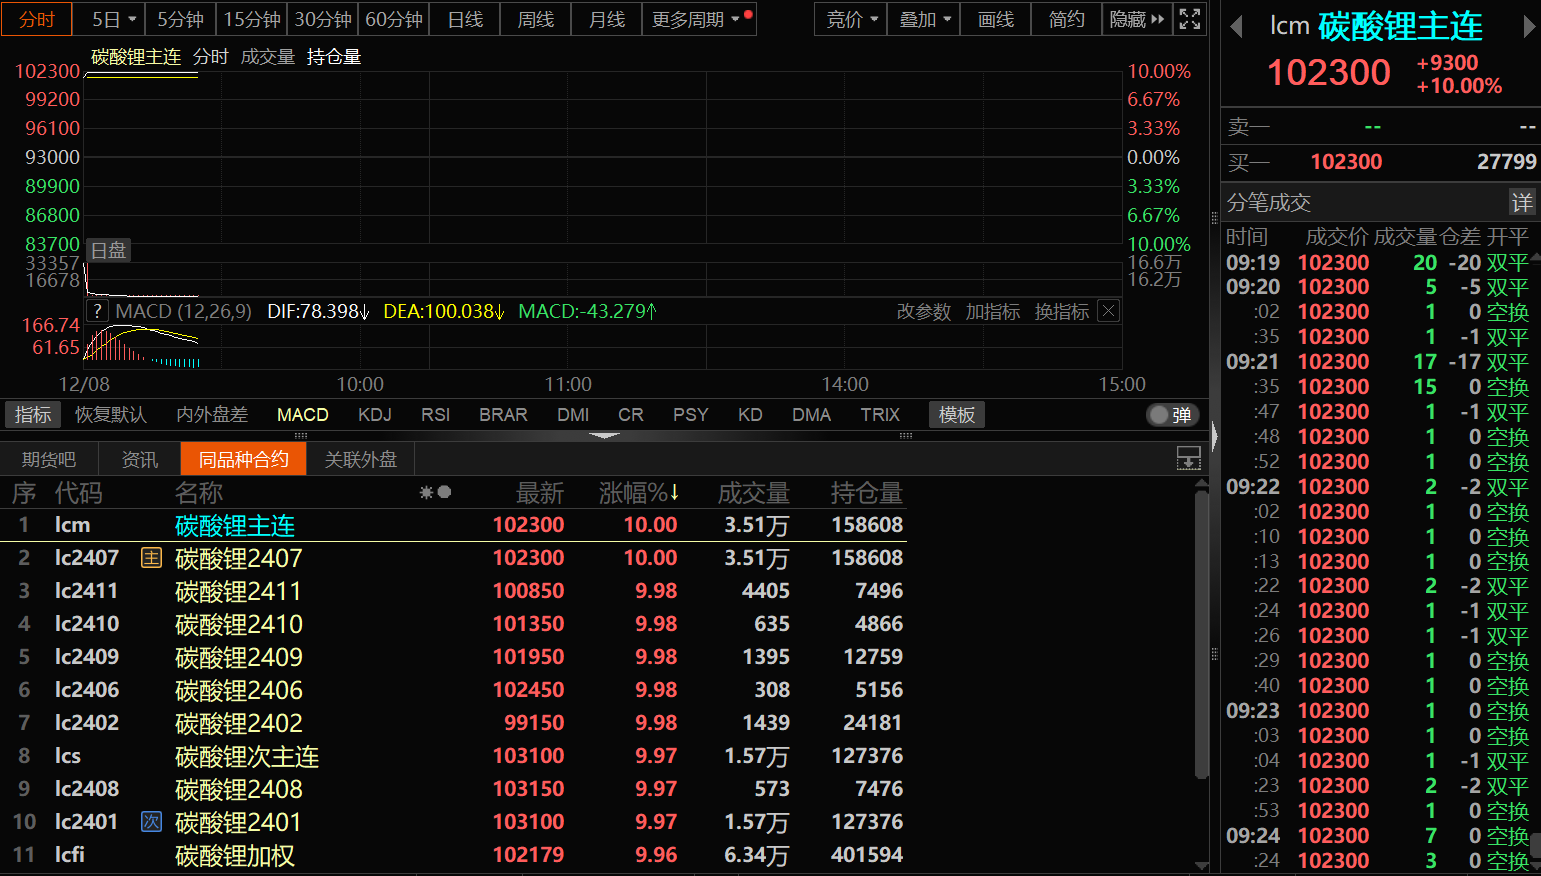The height and width of the screenshot is (876, 1541).
Task: Select the DMA indicator
Action: click(x=811, y=415)
